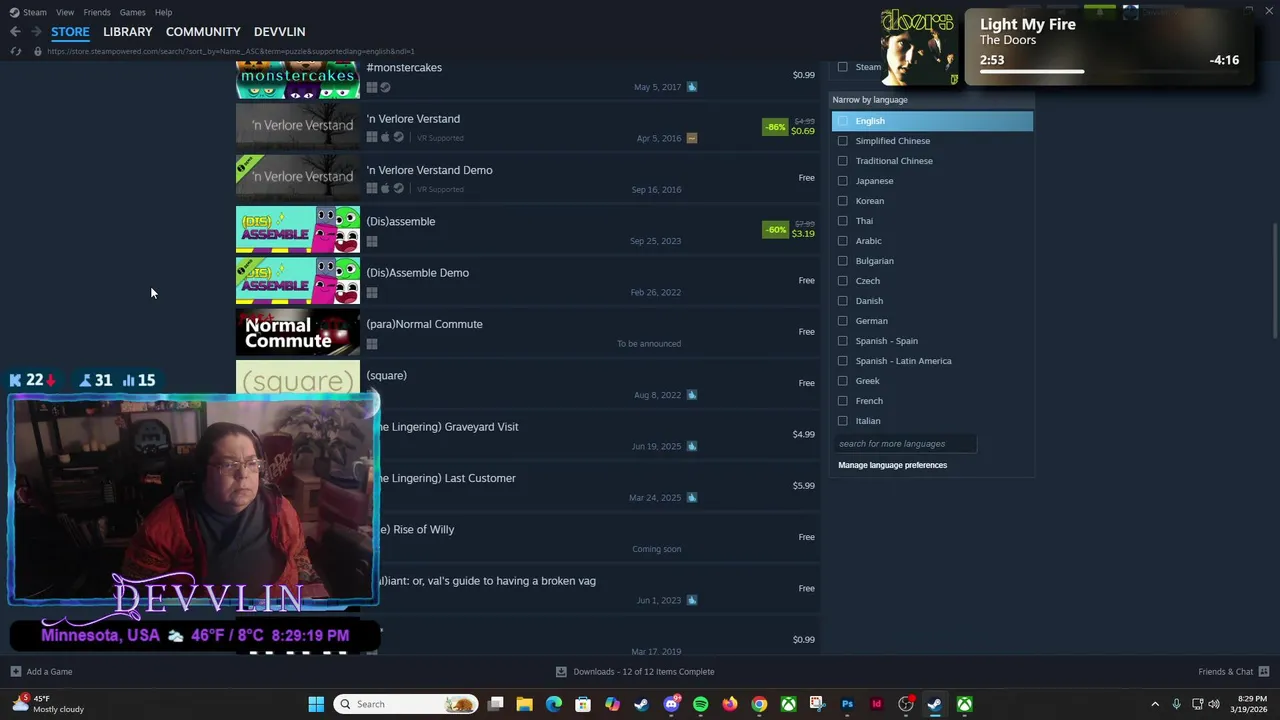Open the Games menu
This screenshot has height=720, width=1280.
[x=132, y=12]
